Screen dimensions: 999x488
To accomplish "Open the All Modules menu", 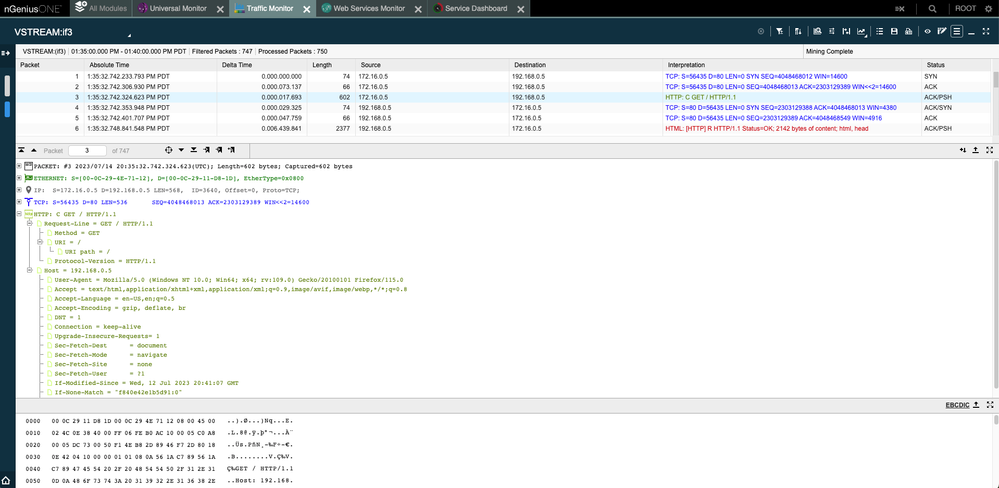I will (x=106, y=8).
